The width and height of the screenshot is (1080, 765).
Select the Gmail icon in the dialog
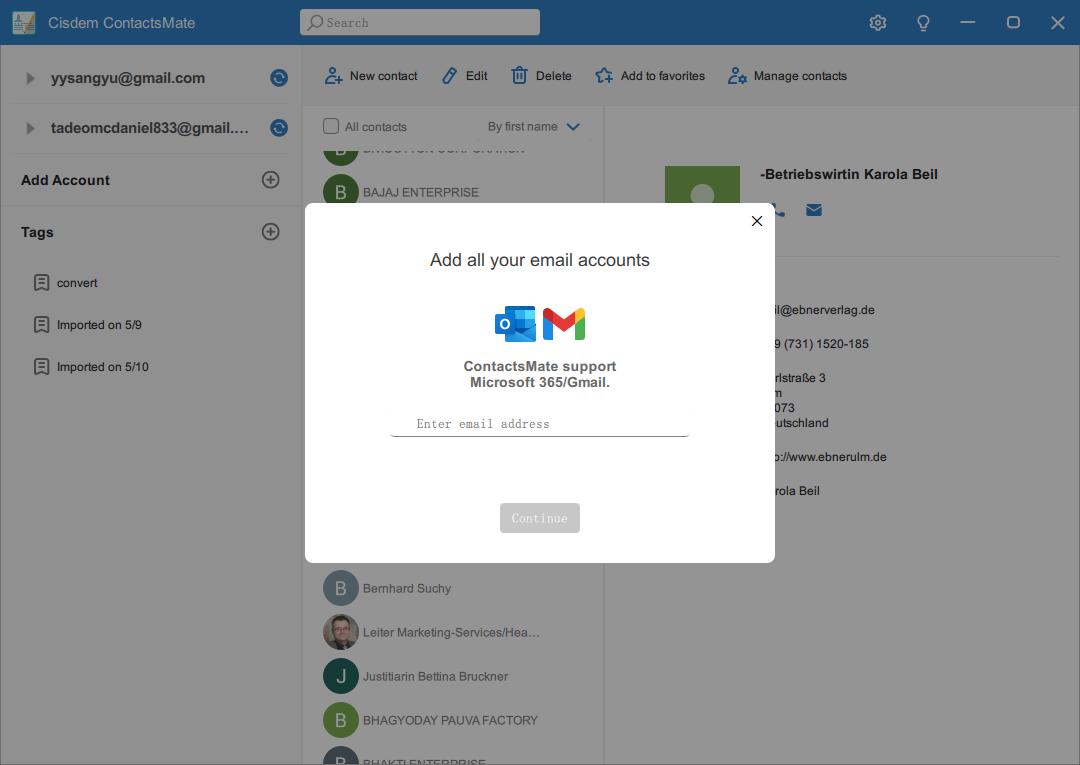564,323
